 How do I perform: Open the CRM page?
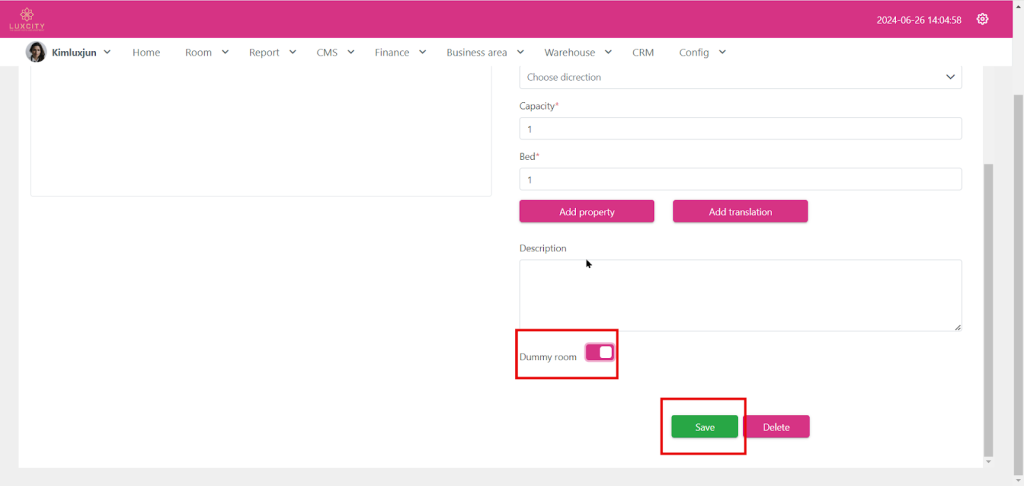click(643, 52)
